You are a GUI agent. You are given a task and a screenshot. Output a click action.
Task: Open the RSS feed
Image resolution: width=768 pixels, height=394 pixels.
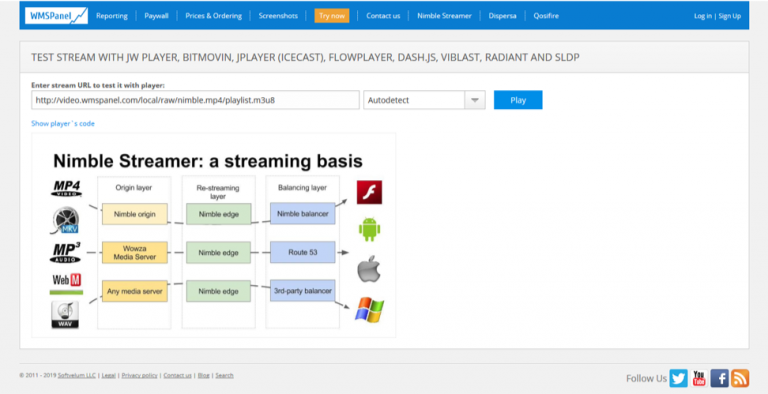click(x=740, y=378)
